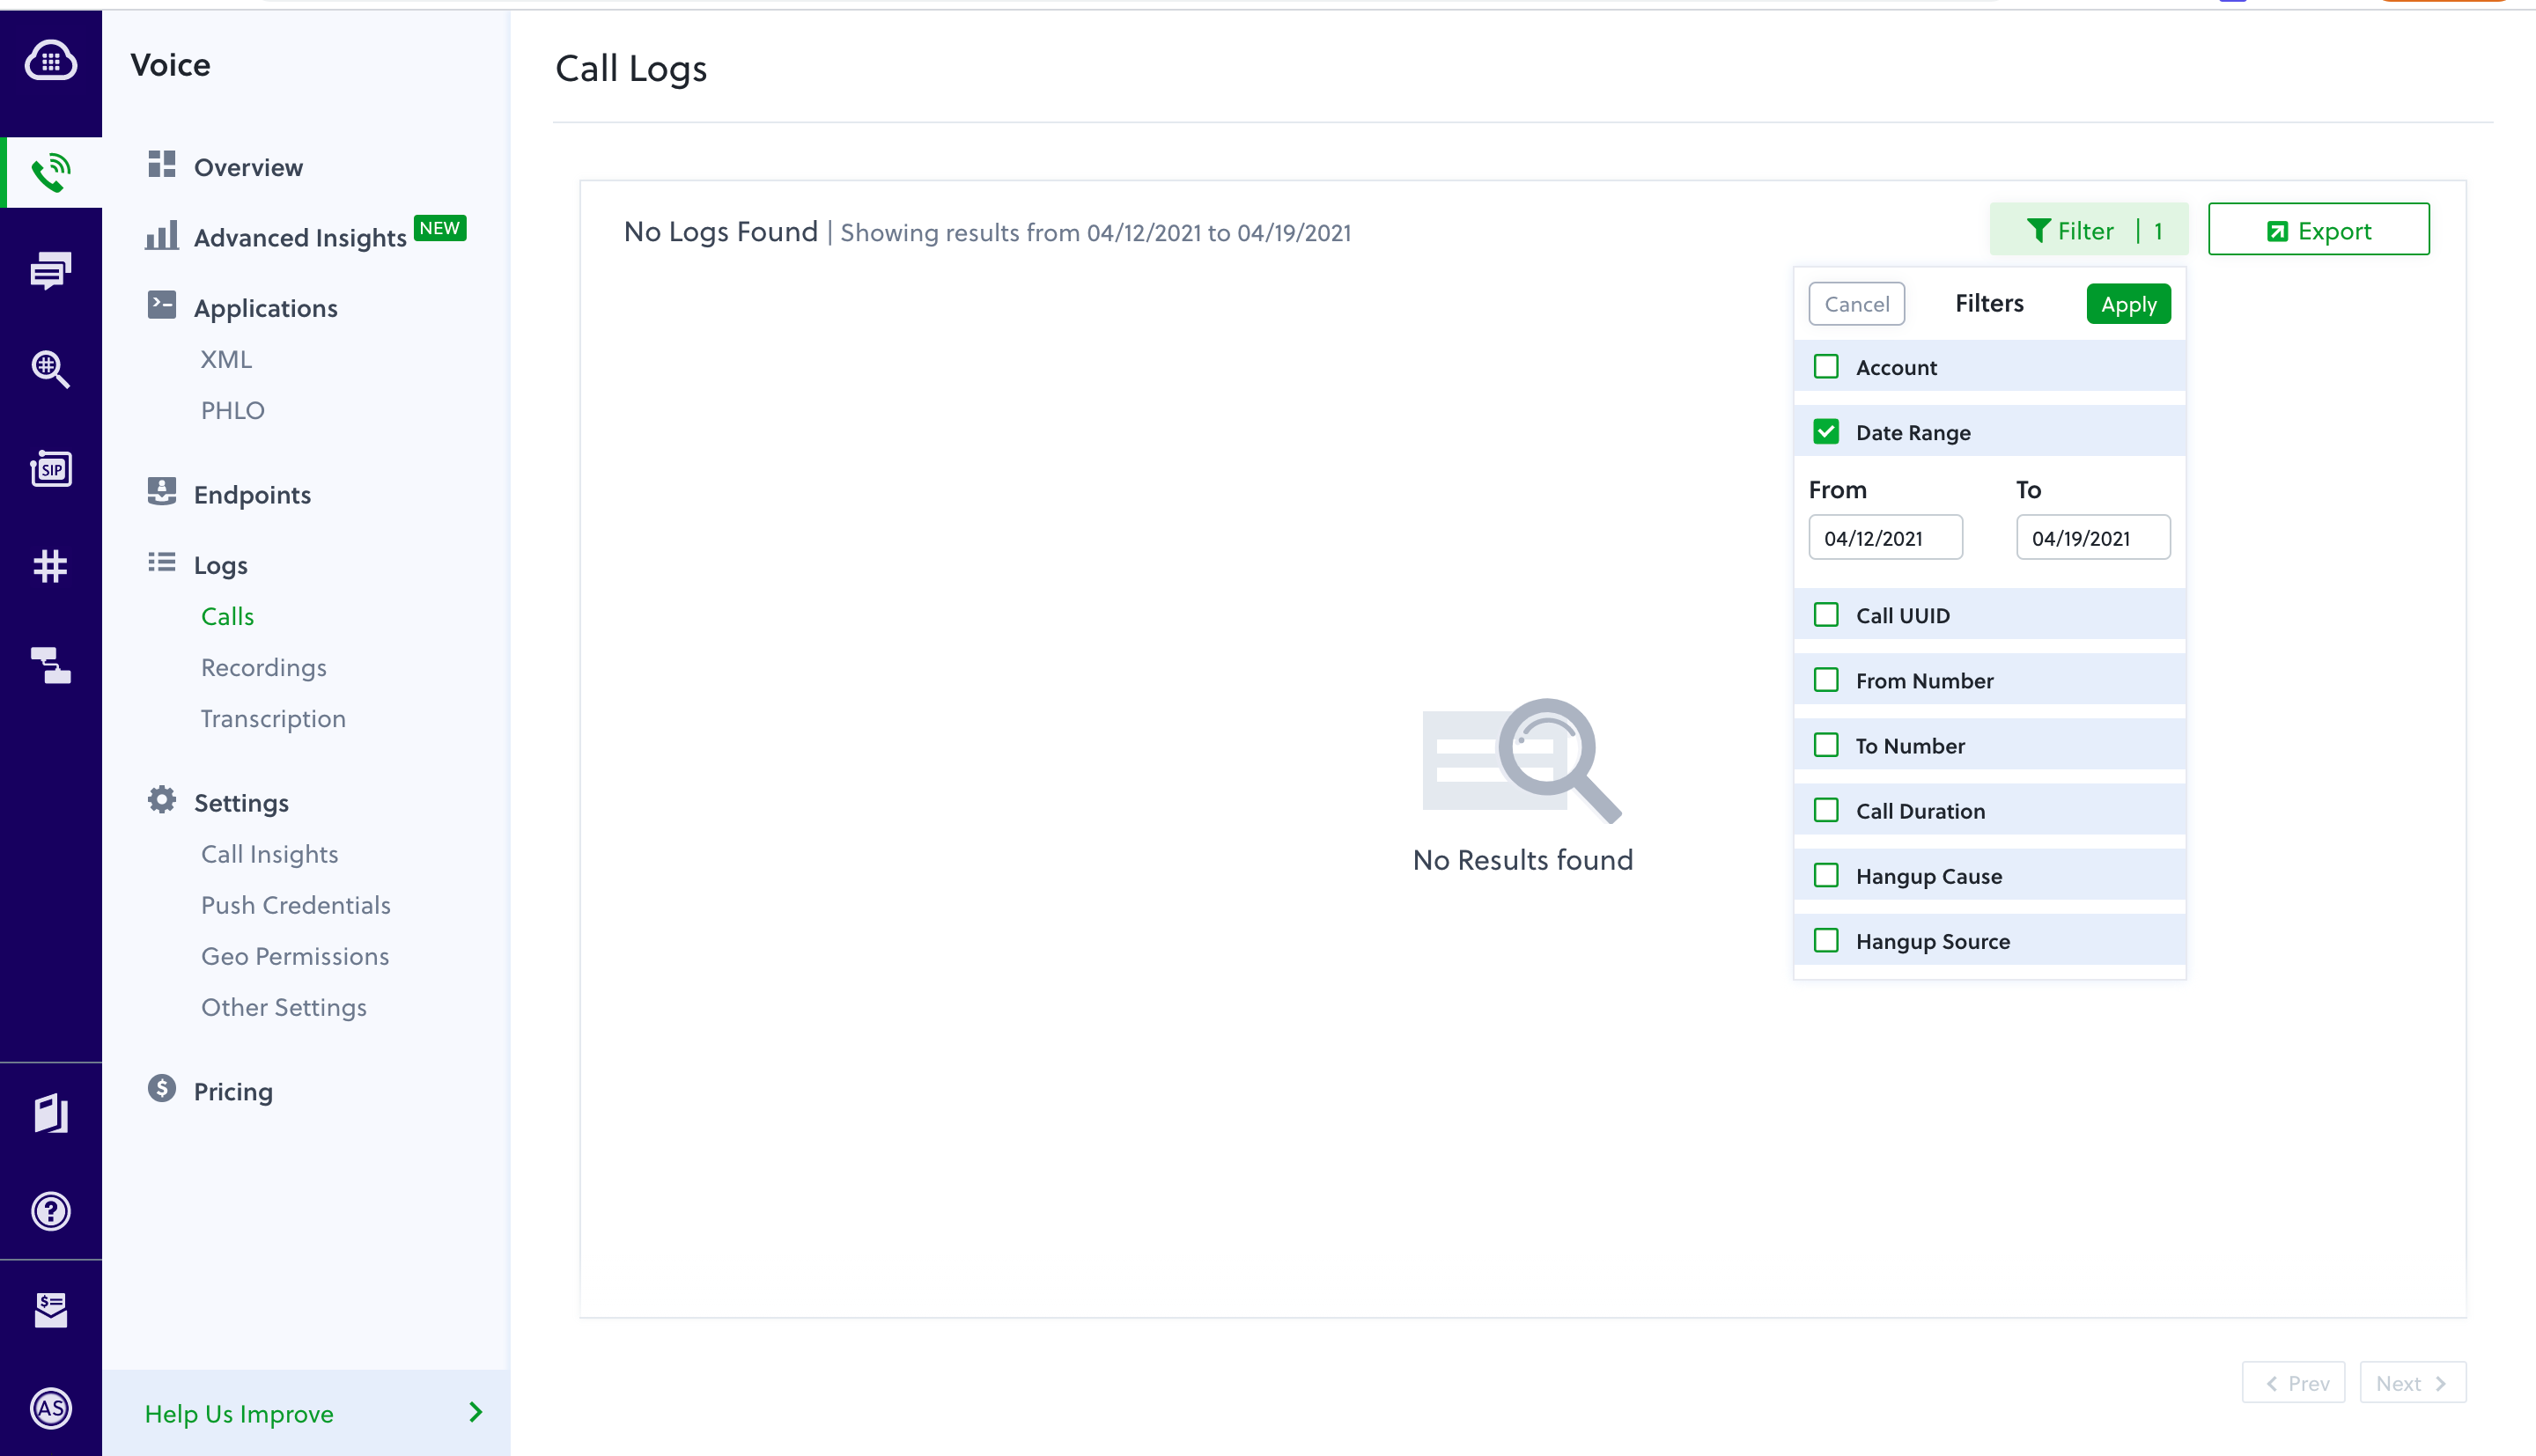Click the Applications terminal icon
This screenshot has width=2536, height=1456.
pyautogui.click(x=162, y=305)
